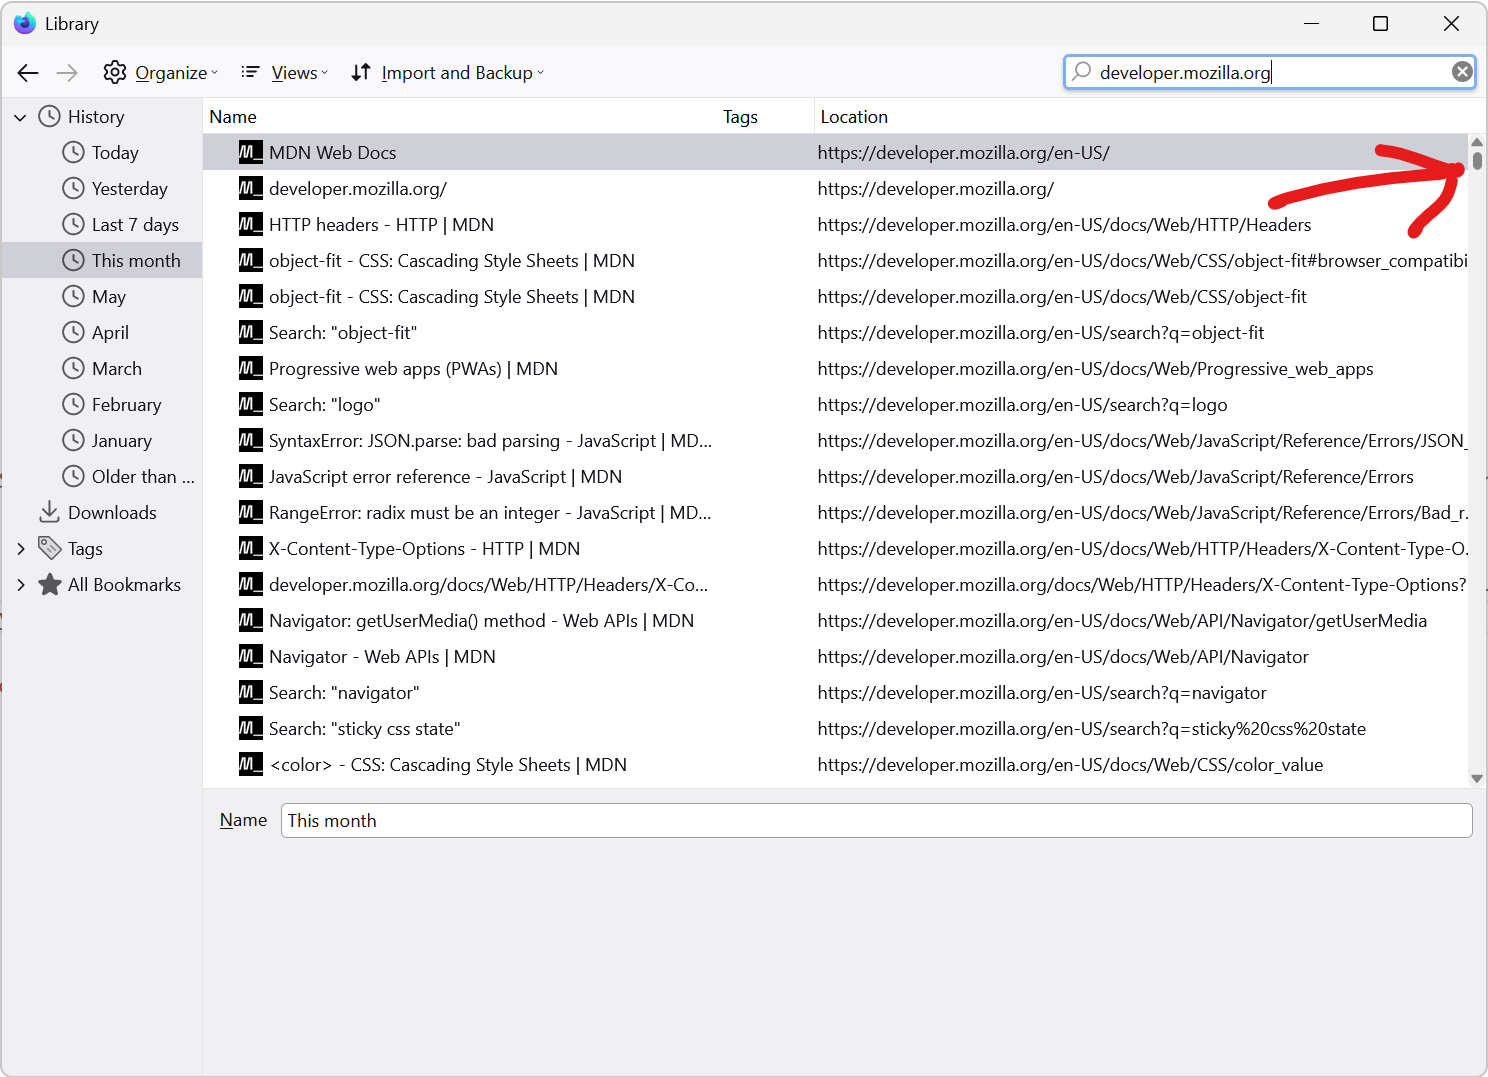The image size is (1488, 1077).
Task: Click the Tags label icon in sidebar
Action: (50, 549)
